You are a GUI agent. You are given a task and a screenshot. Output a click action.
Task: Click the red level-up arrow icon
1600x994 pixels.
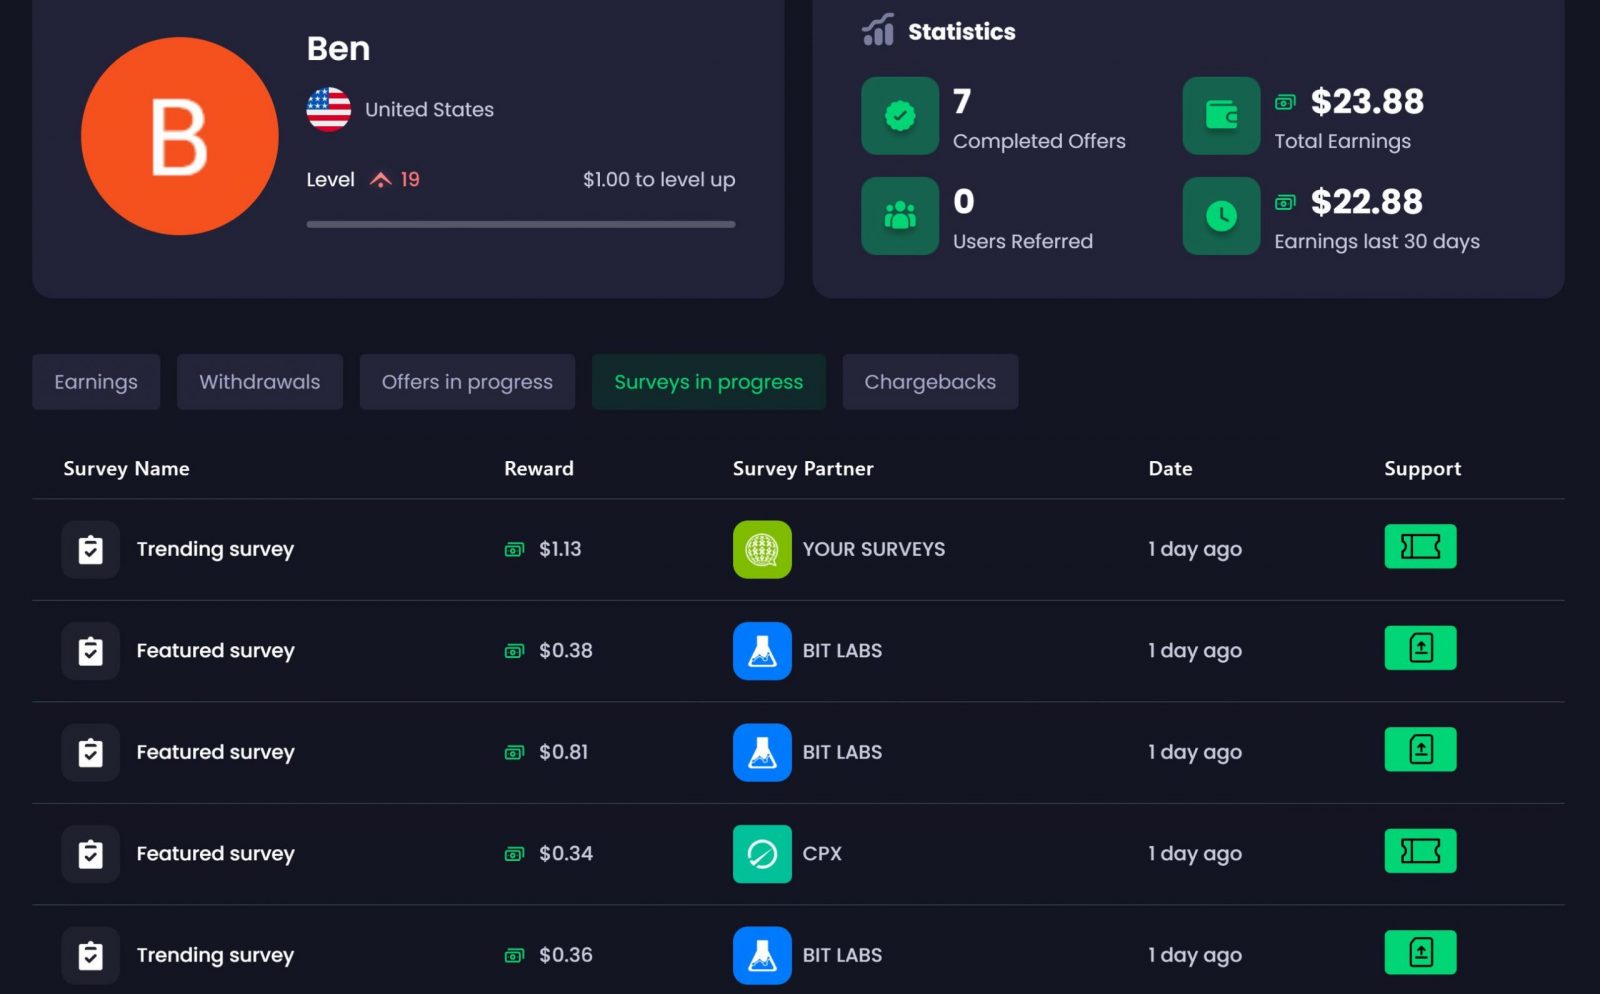pyautogui.click(x=380, y=180)
